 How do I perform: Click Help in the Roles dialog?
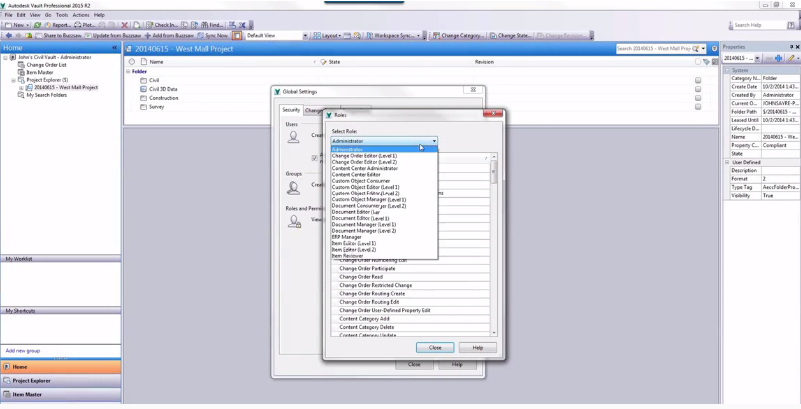pos(478,348)
